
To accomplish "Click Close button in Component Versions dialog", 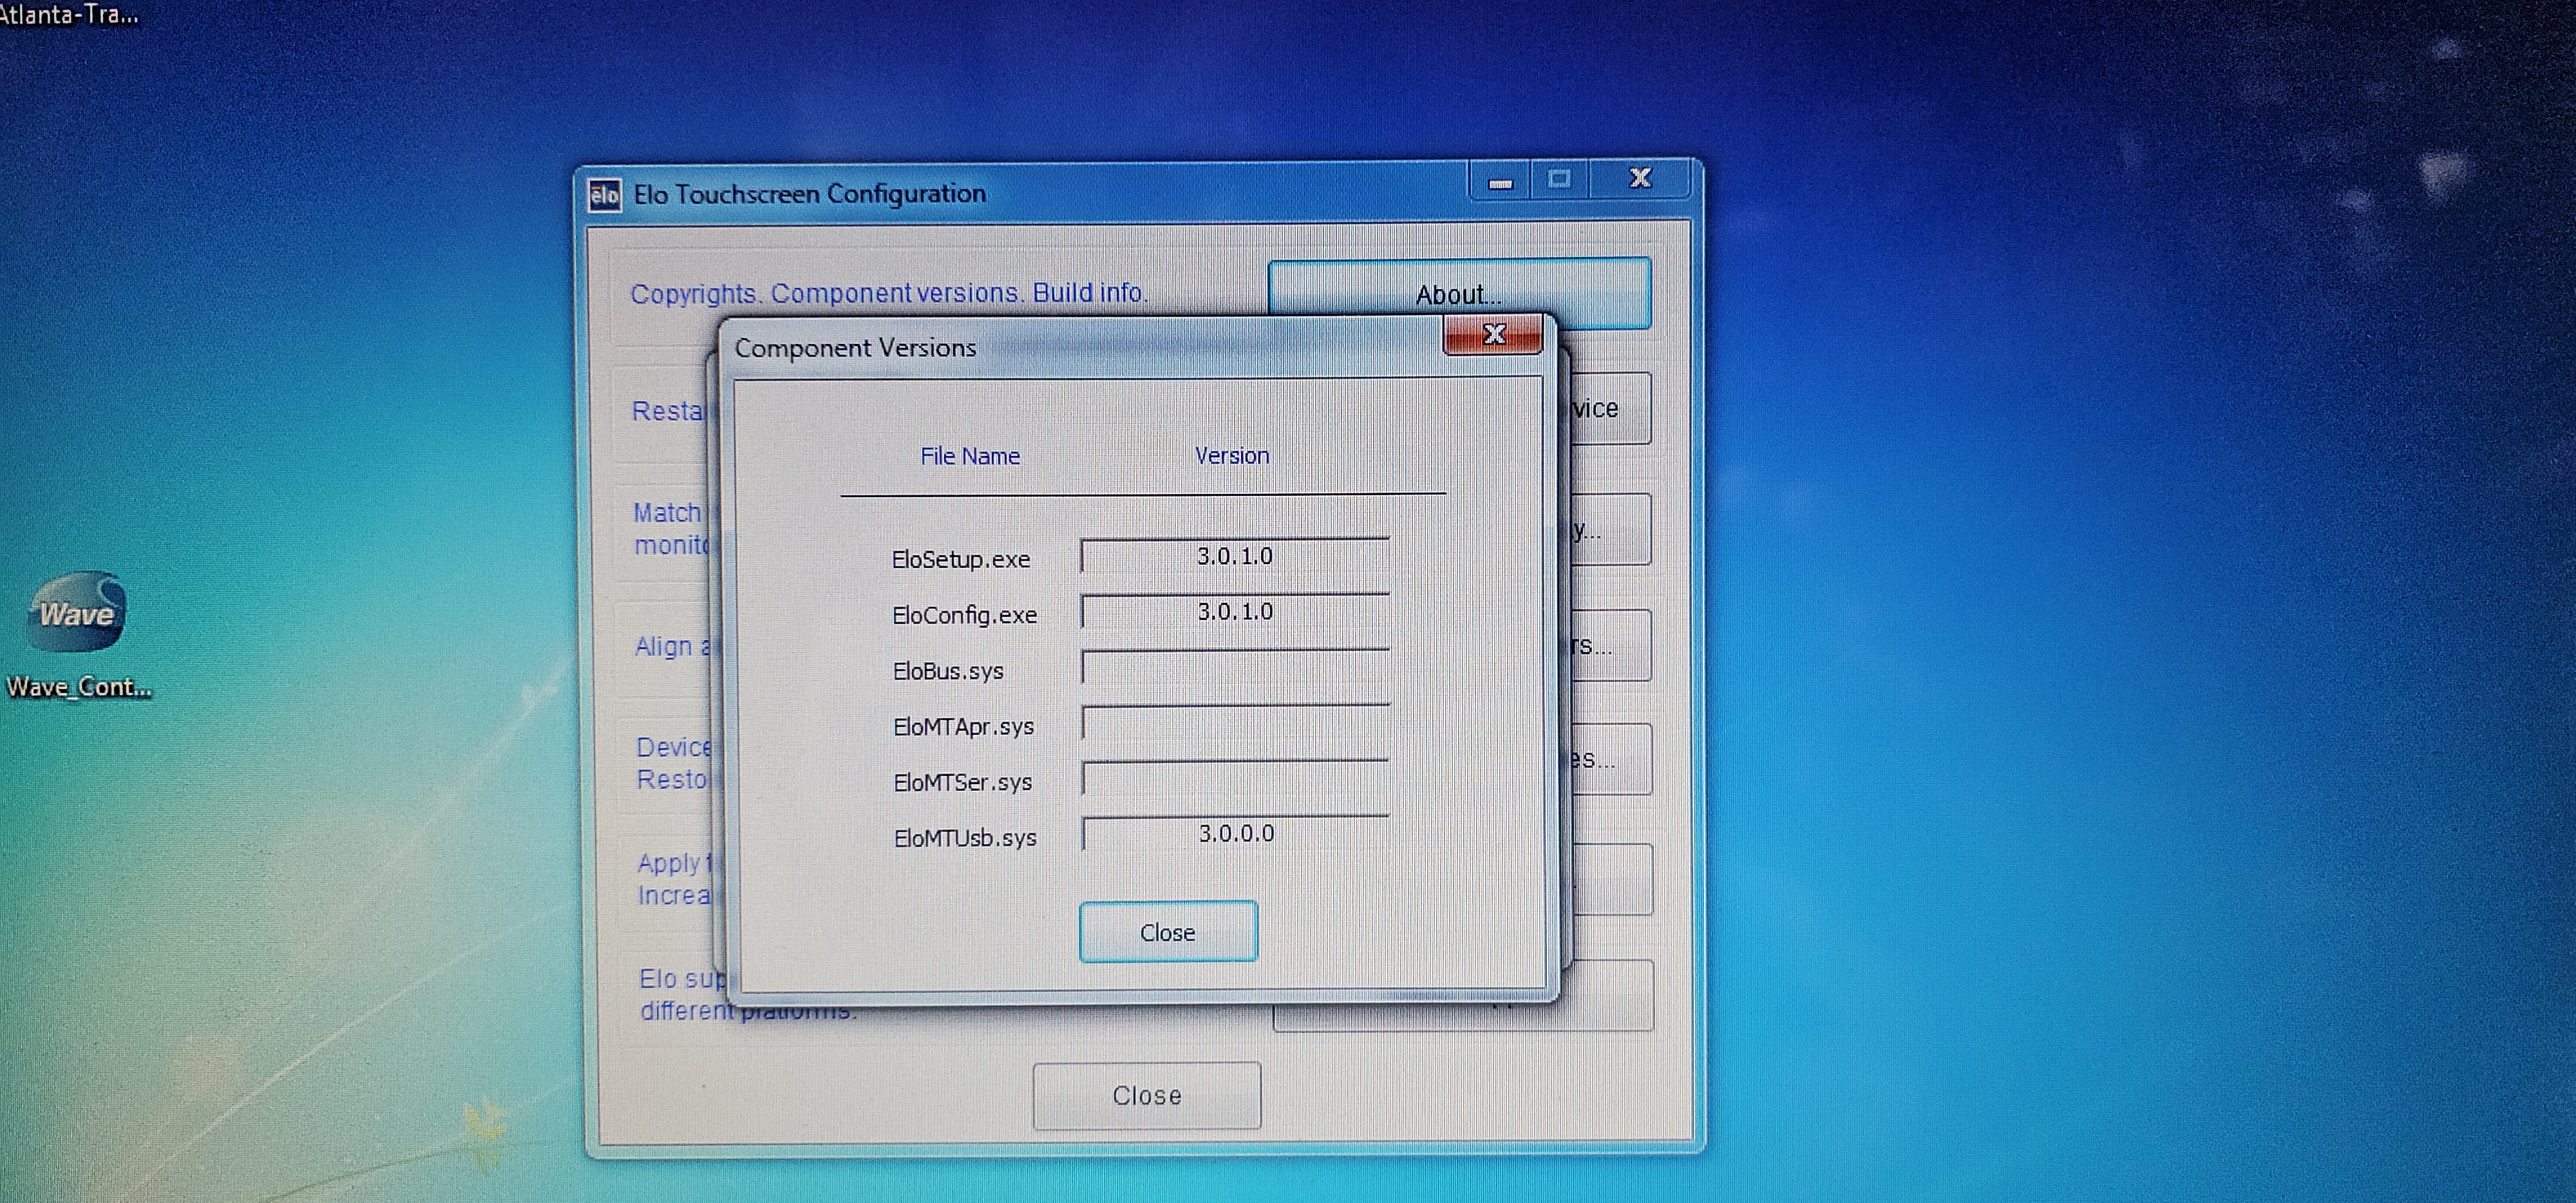I will (1167, 932).
